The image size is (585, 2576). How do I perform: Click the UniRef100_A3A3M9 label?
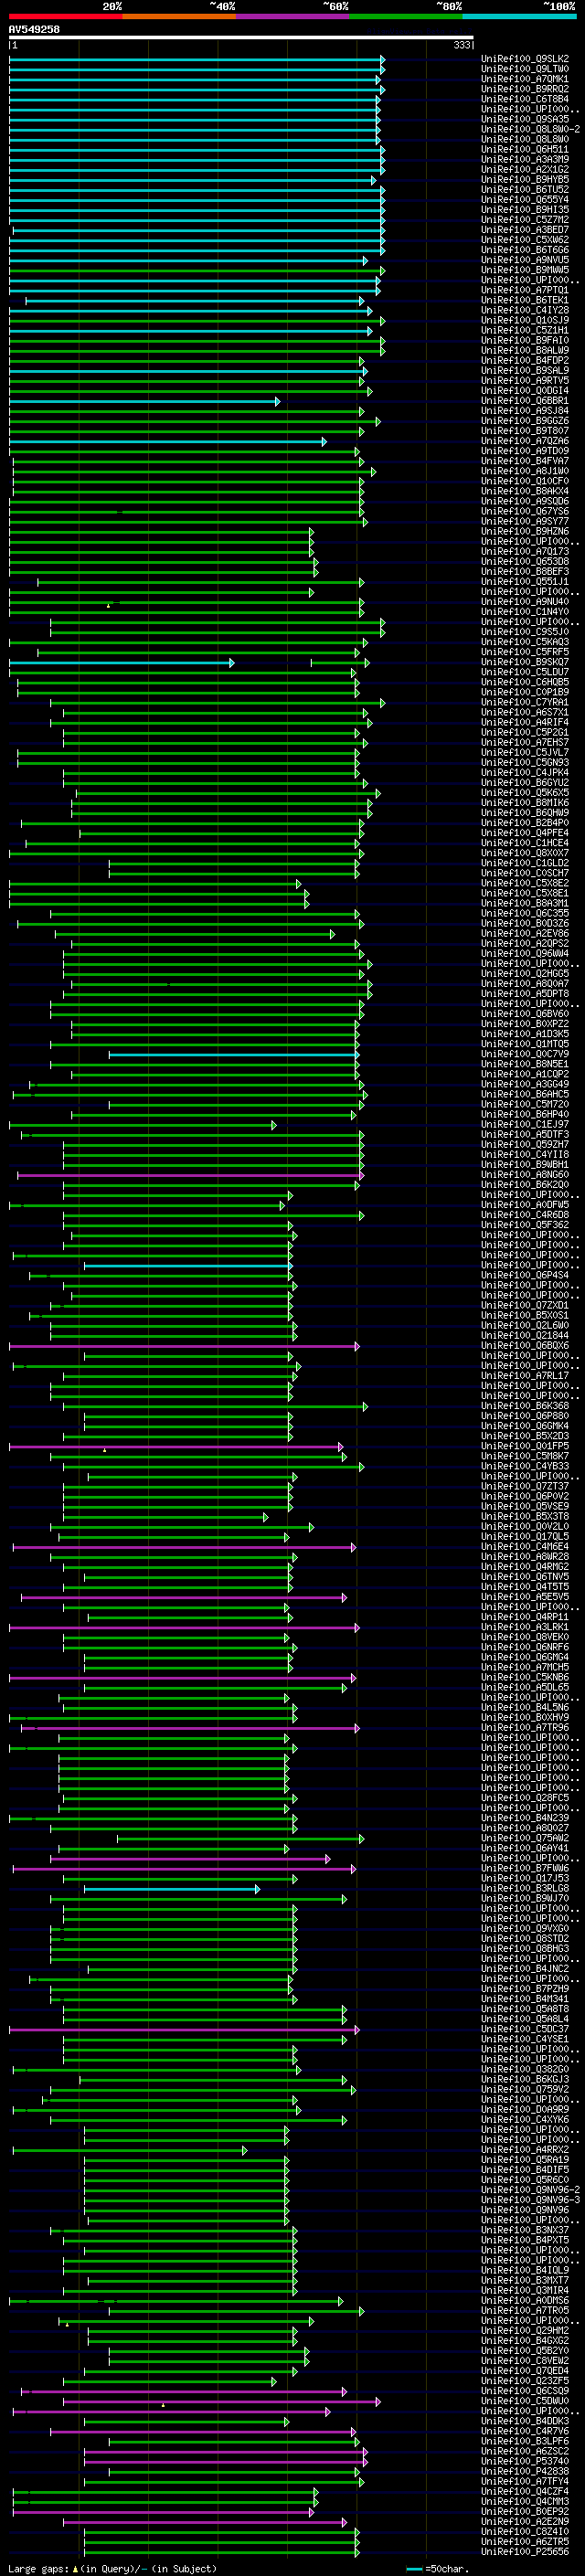click(525, 159)
